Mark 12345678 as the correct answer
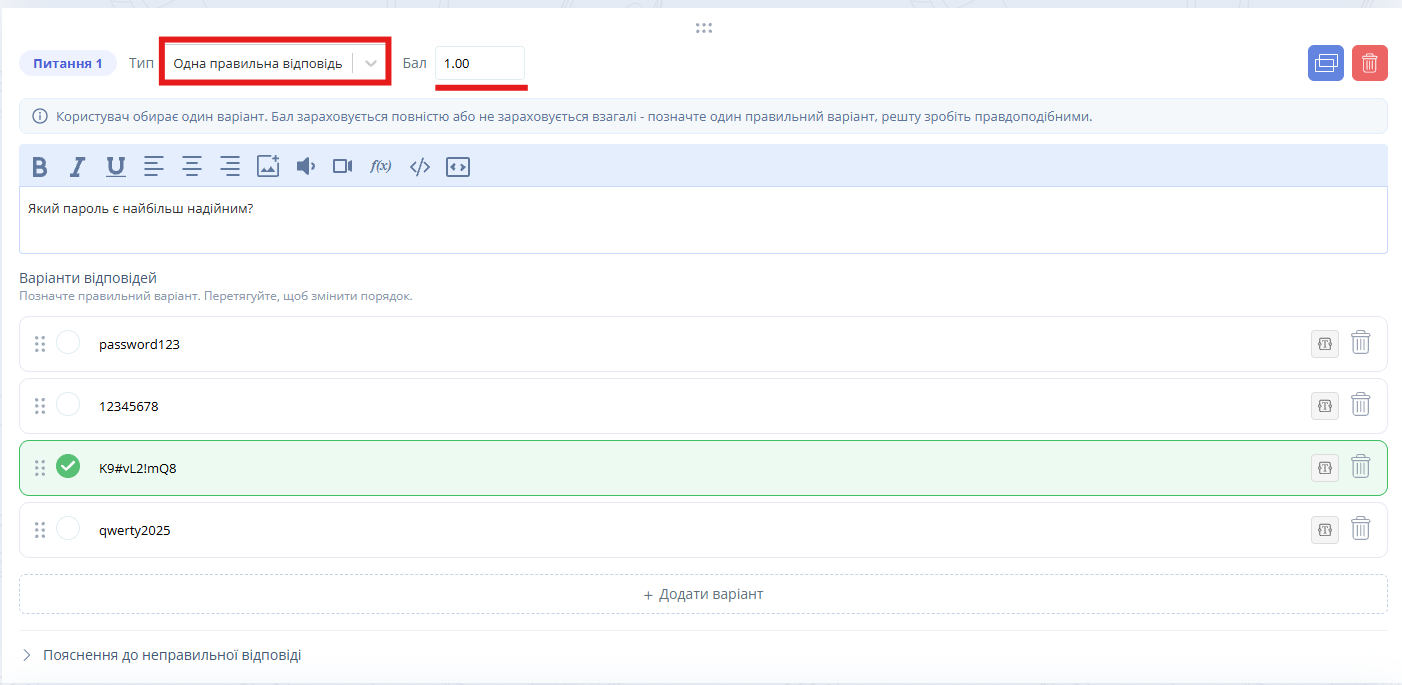Viewport: 1402px width, 685px height. click(68, 405)
